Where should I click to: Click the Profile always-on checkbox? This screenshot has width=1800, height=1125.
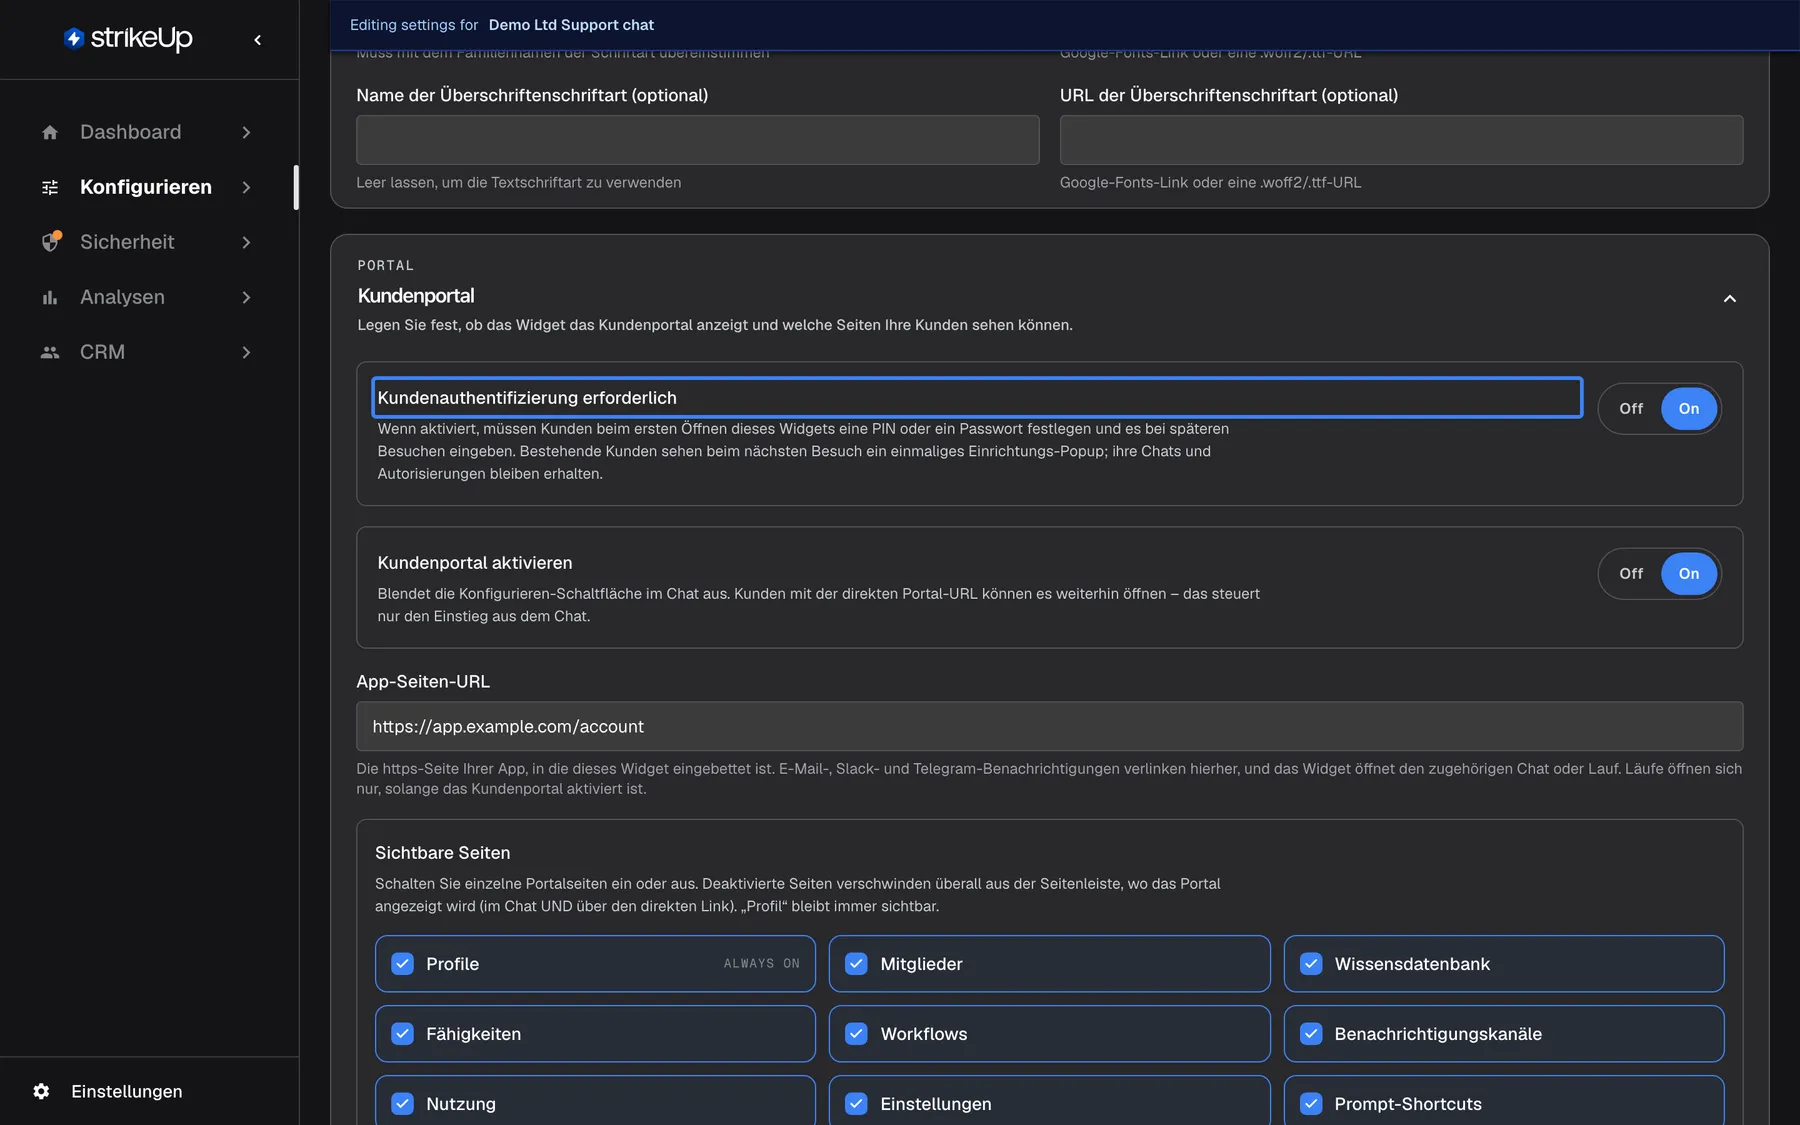(x=402, y=963)
